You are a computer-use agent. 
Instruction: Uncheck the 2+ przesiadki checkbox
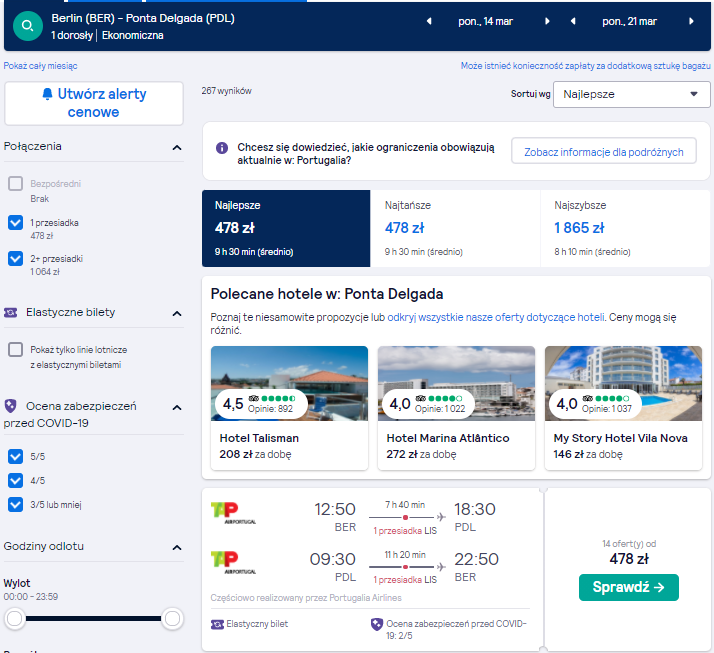[15, 259]
